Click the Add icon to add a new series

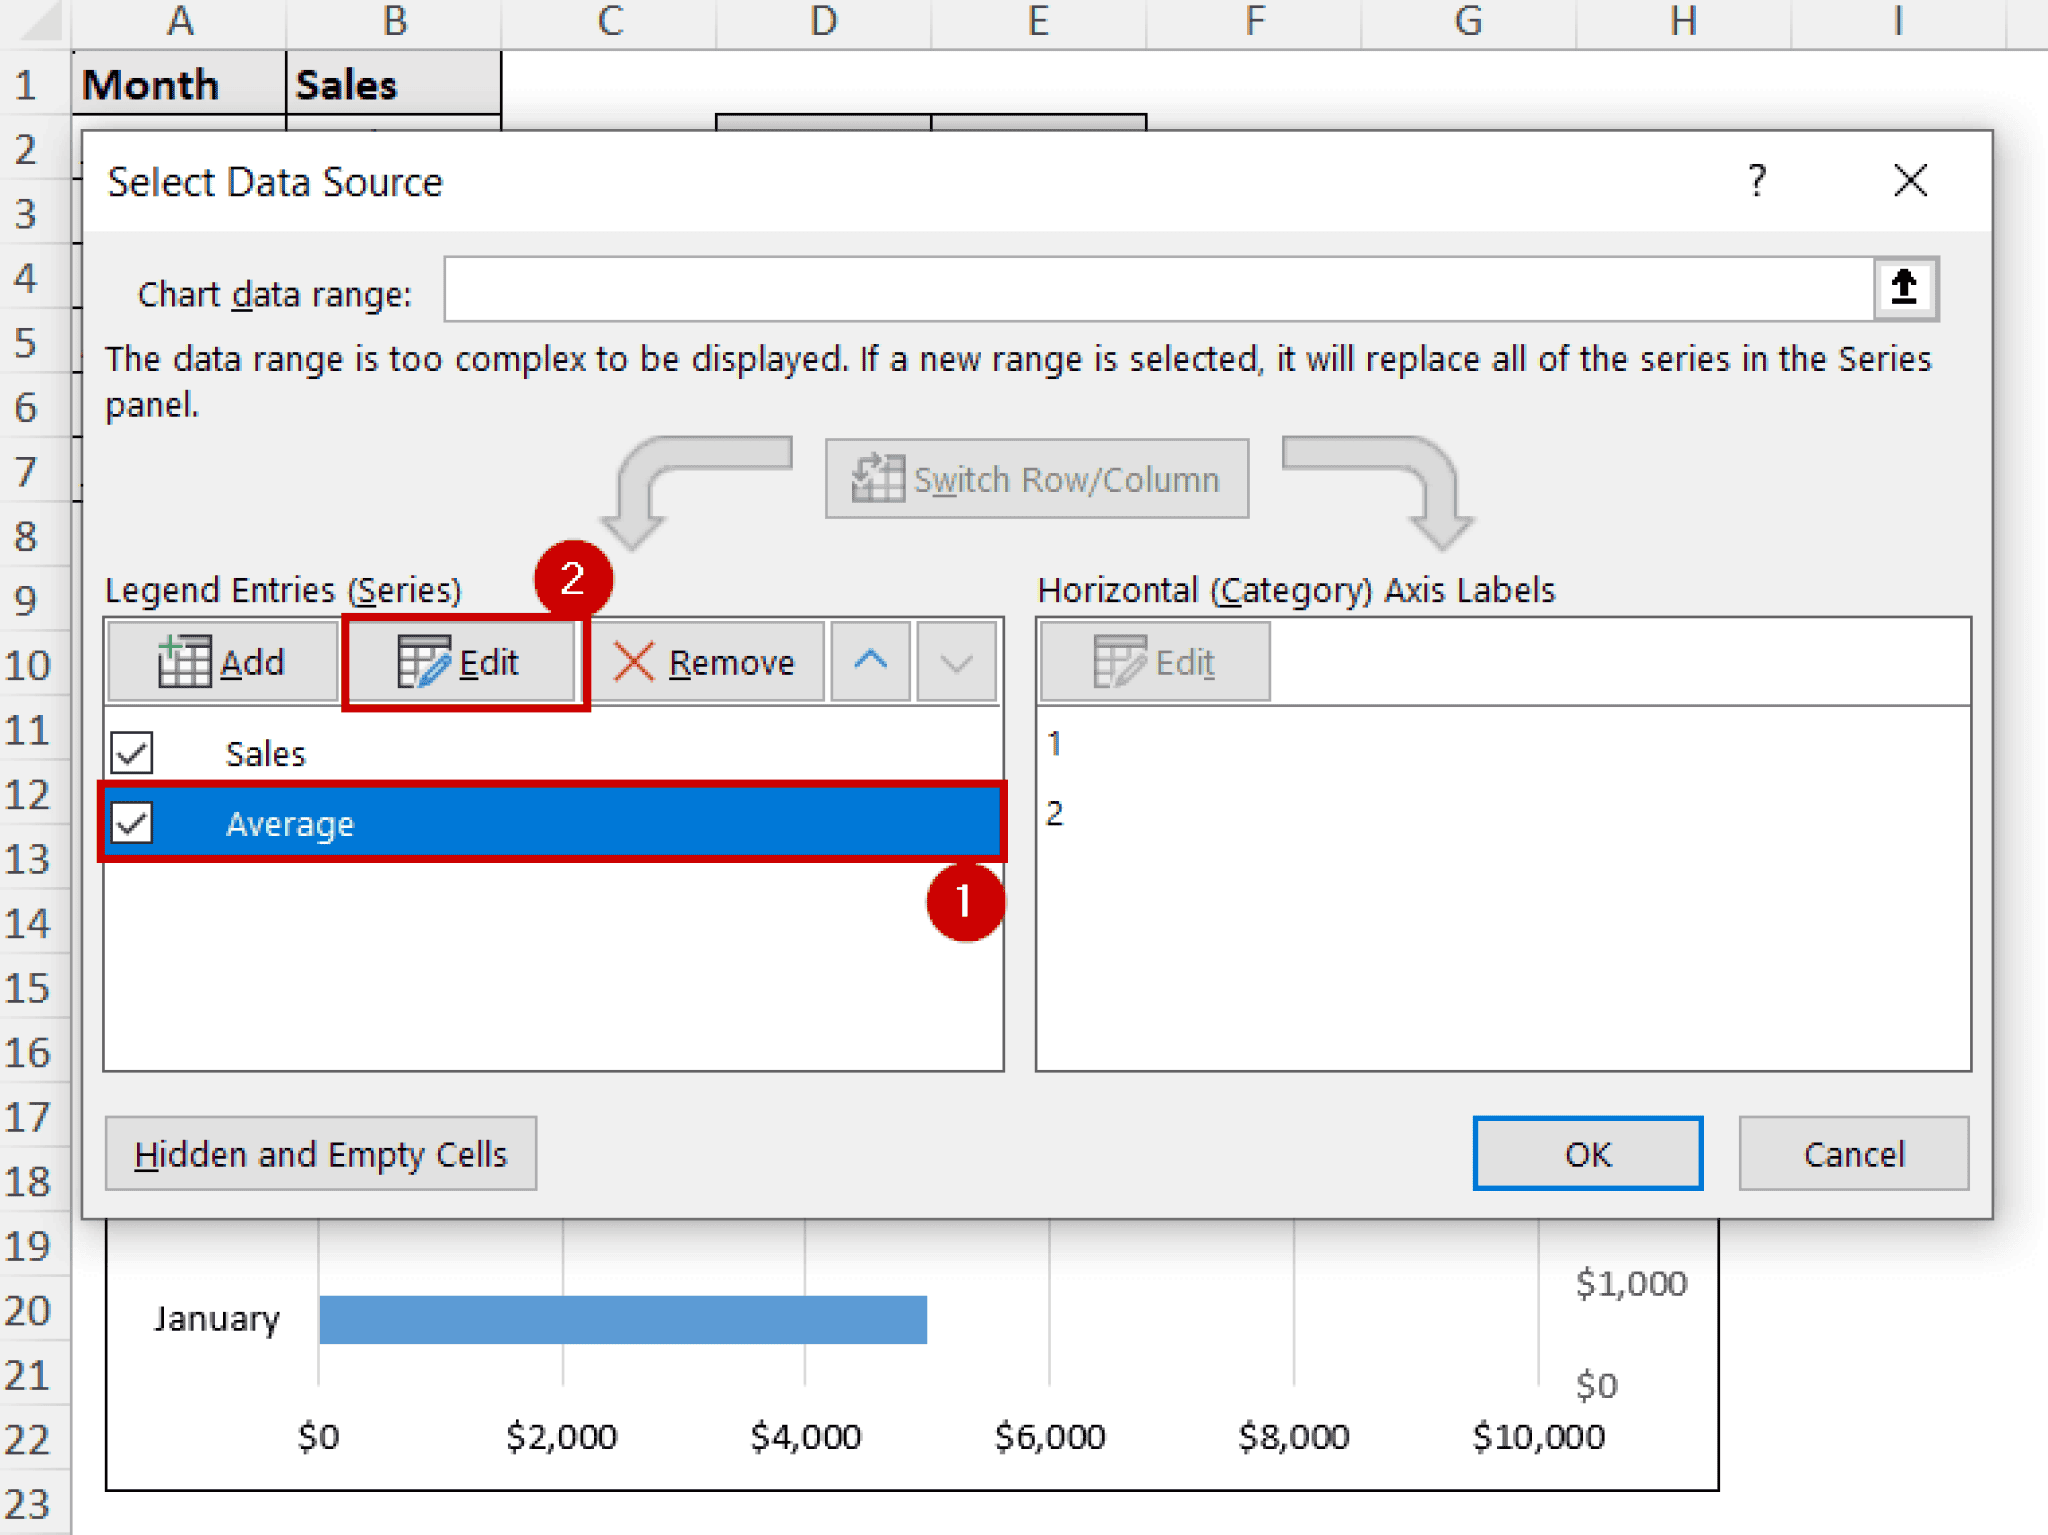[184, 661]
